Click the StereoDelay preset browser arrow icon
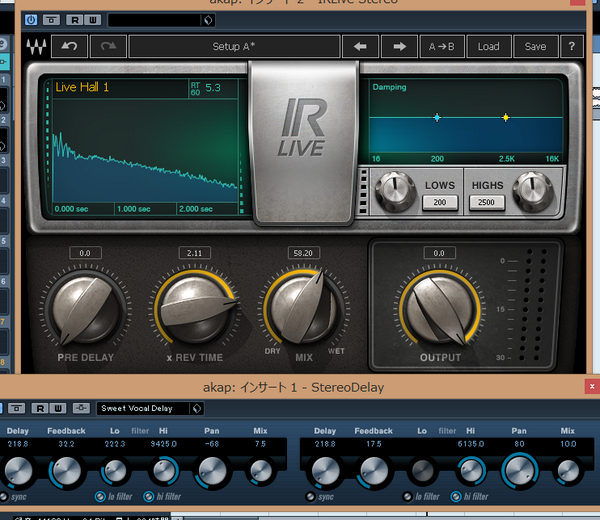Image resolution: width=600 pixels, height=520 pixels. tap(197, 408)
